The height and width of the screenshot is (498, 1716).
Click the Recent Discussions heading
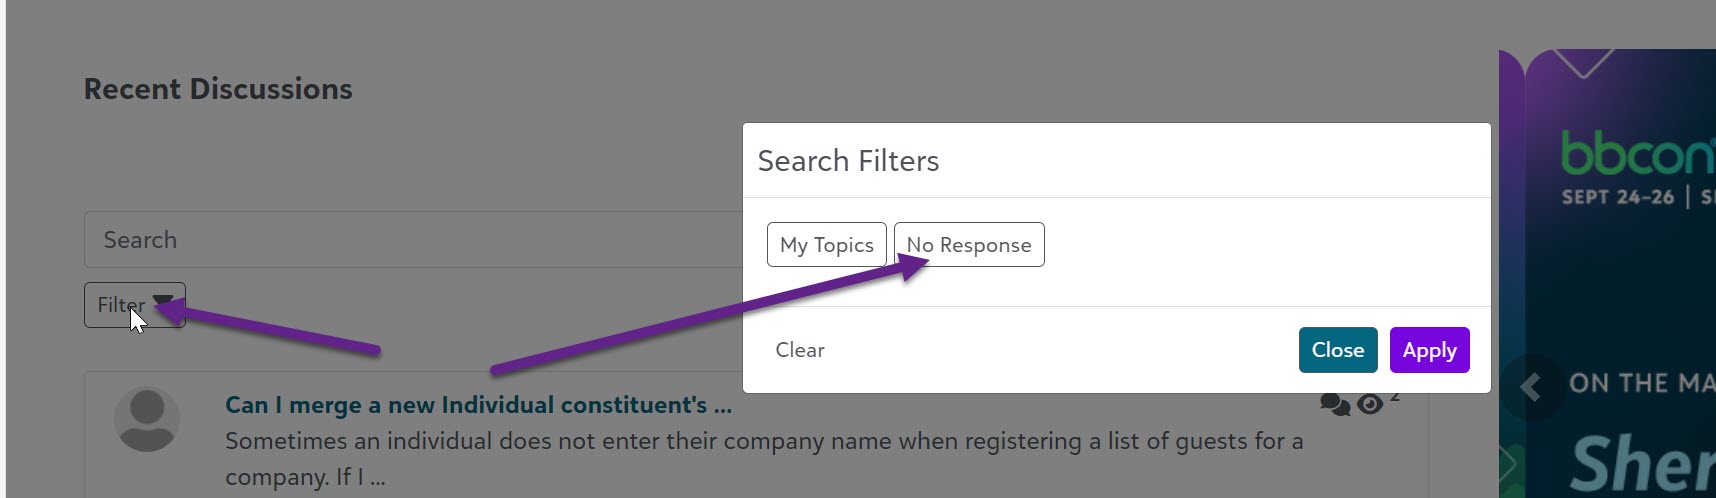click(x=218, y=89)
